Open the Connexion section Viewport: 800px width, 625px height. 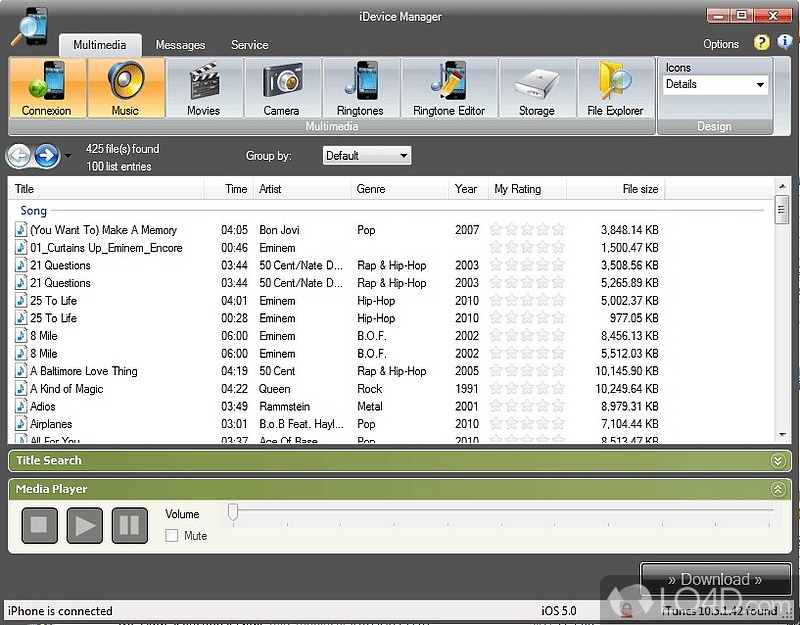[x=46, y=88]
